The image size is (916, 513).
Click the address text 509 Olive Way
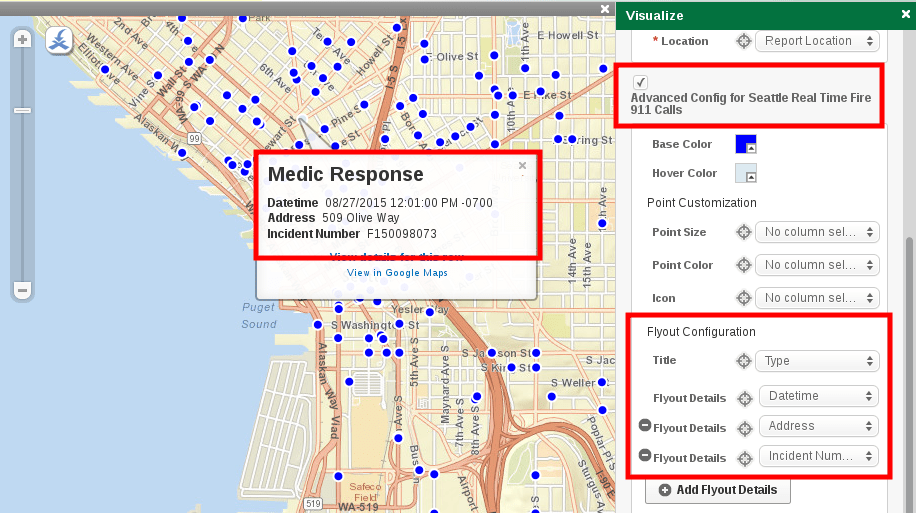(x=361, y=218)
